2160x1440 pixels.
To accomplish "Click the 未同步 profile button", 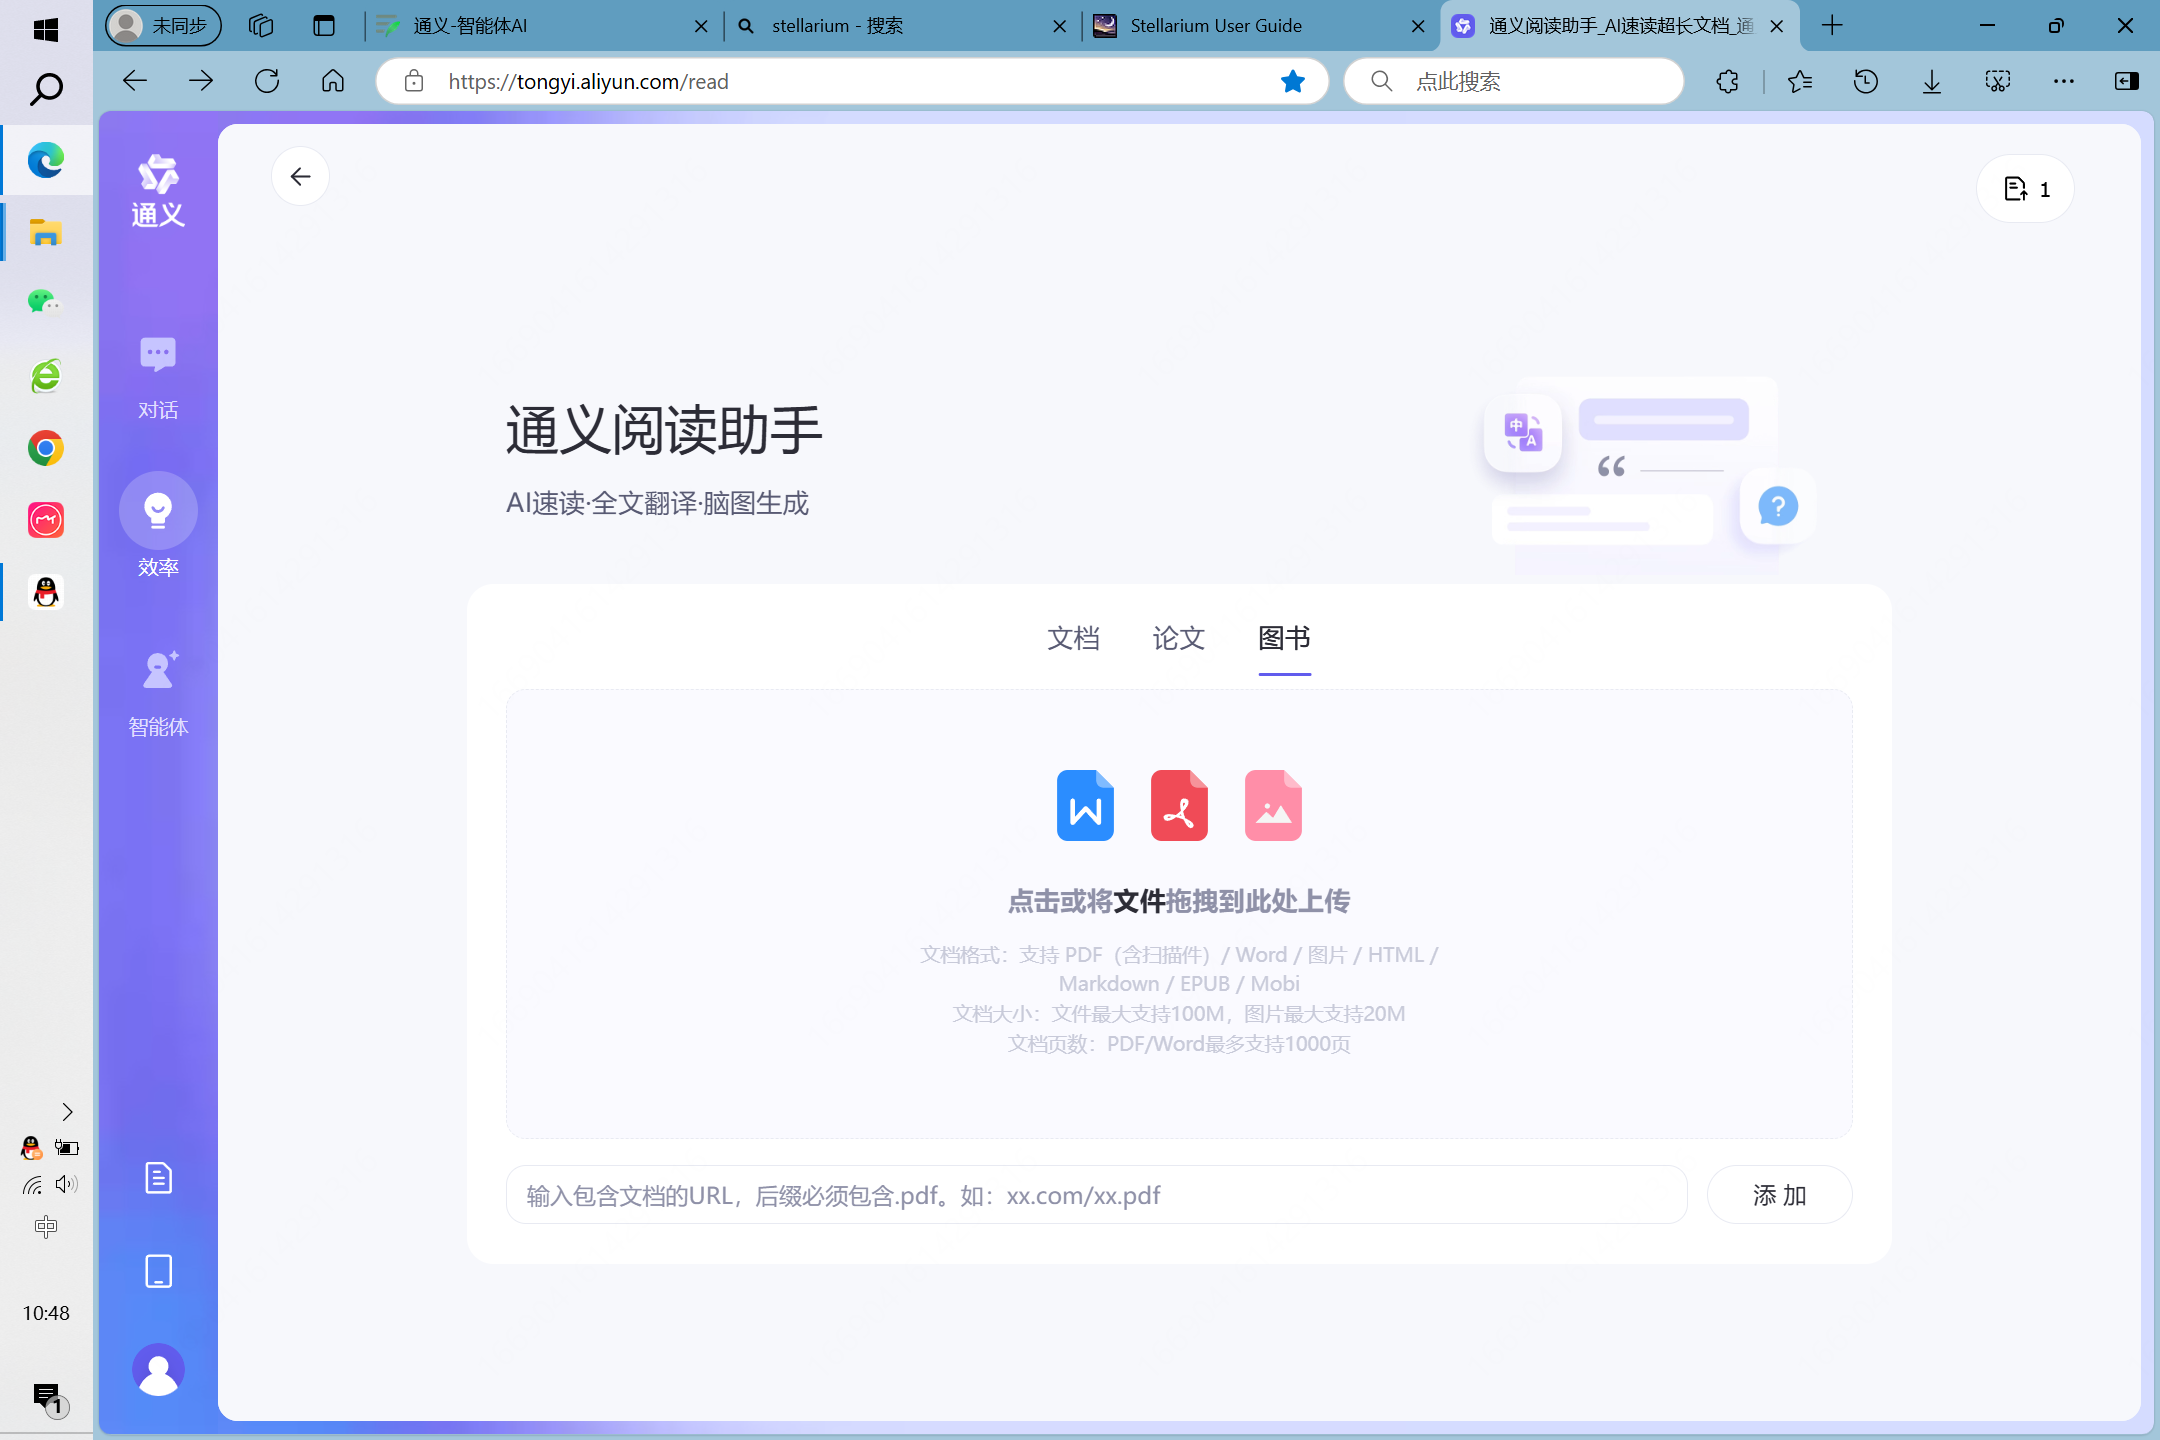I will pos(163,26).
